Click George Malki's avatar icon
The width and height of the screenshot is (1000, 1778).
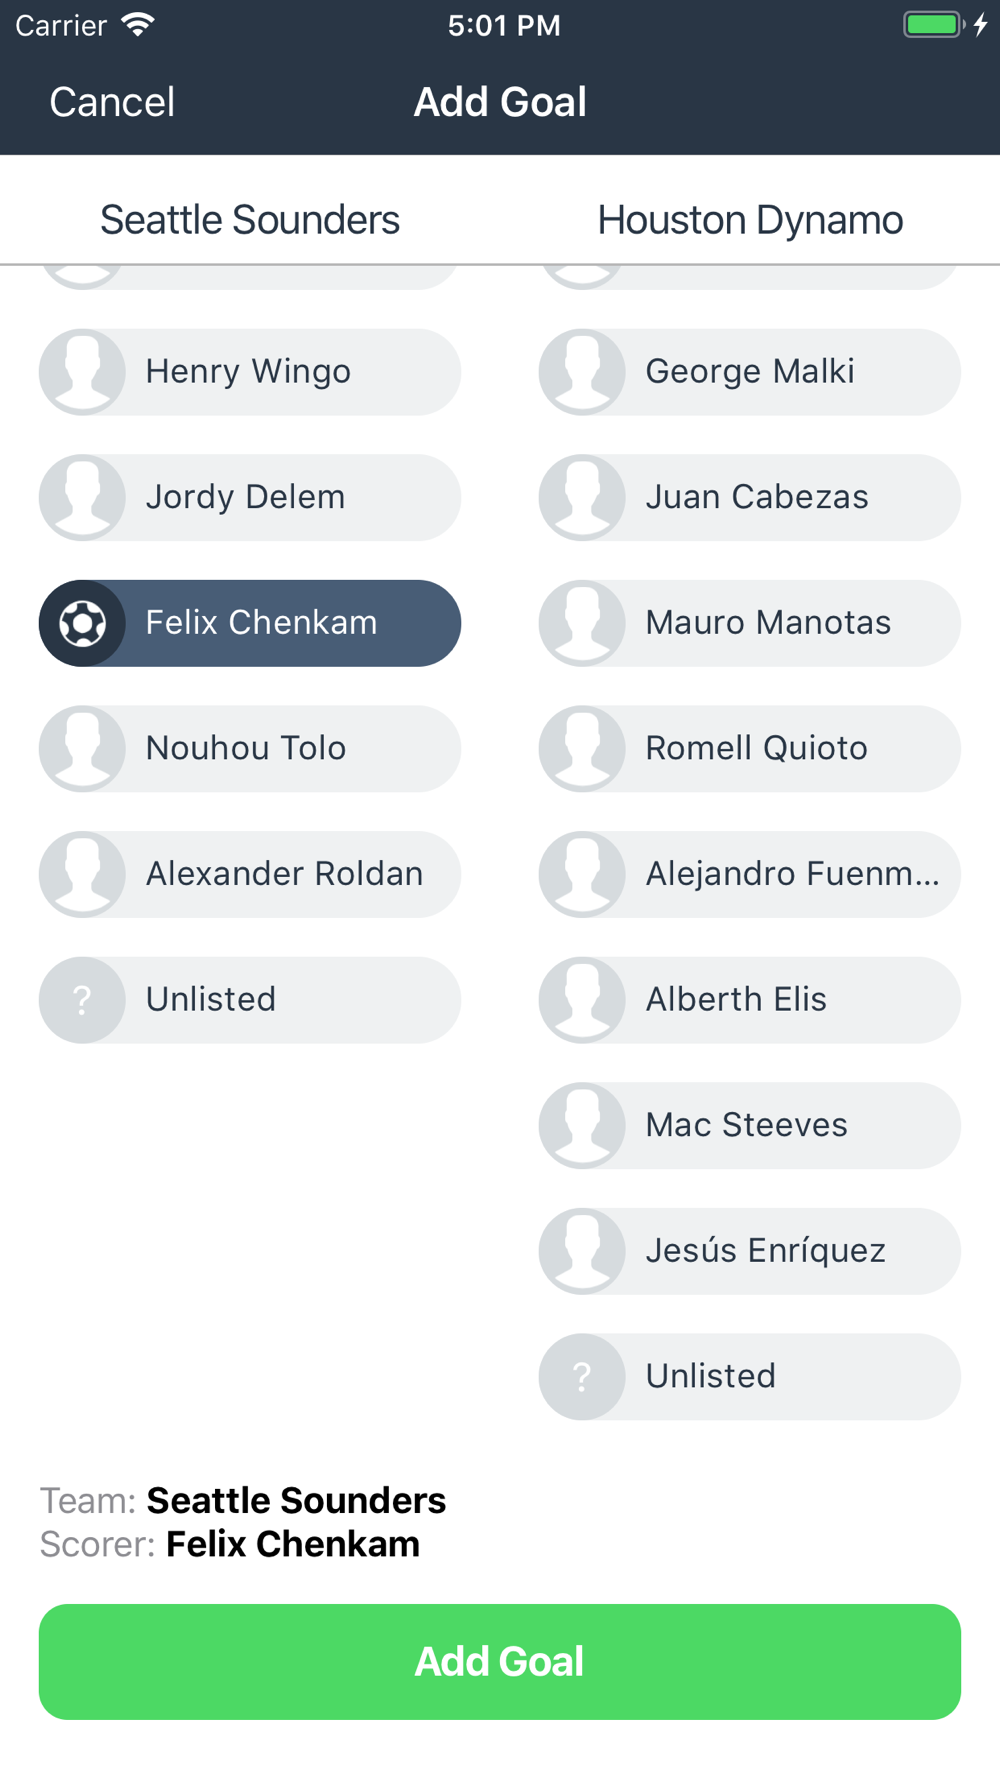[582, 372]
